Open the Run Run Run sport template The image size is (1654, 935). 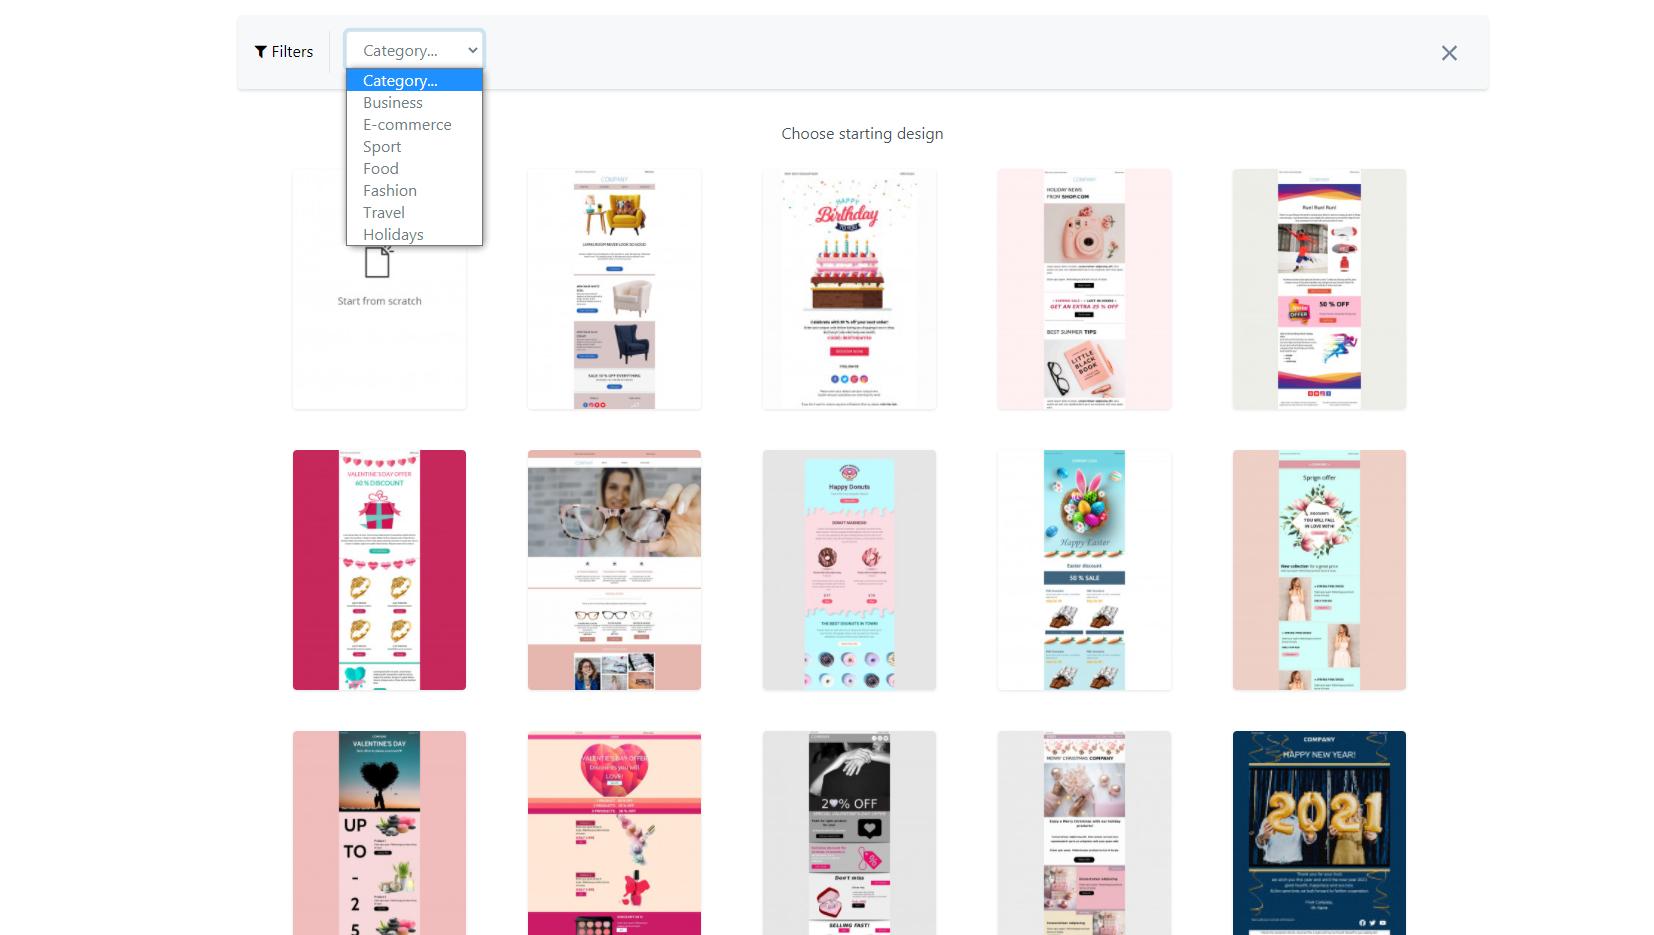(1319, 289)
